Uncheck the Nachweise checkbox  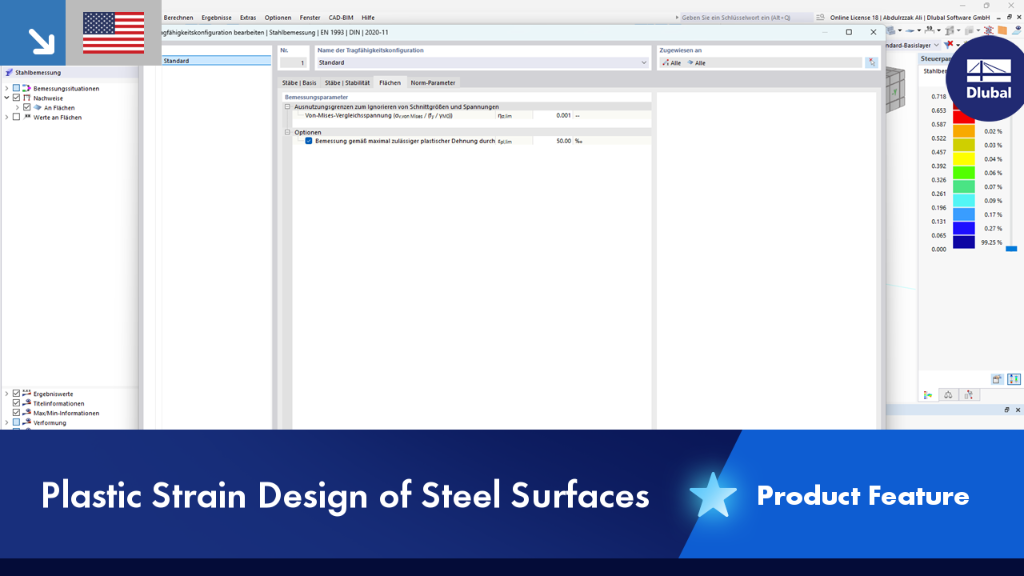16,98
